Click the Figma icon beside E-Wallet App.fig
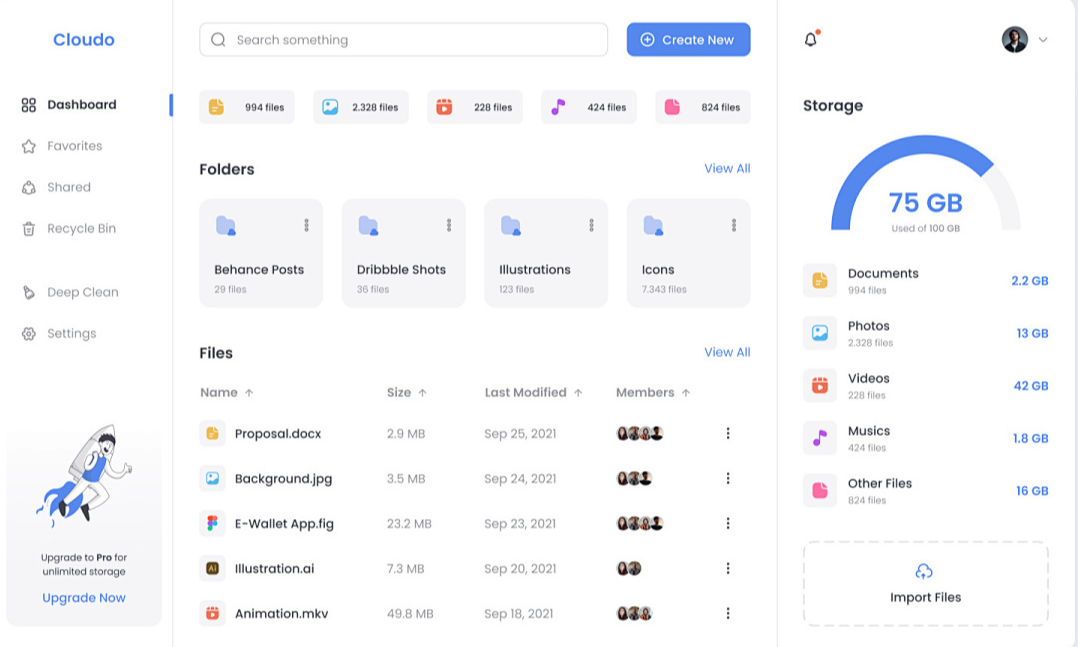The width and height of the screenshot is (1078, 647). pyautogui.click(x=212, y=523)
